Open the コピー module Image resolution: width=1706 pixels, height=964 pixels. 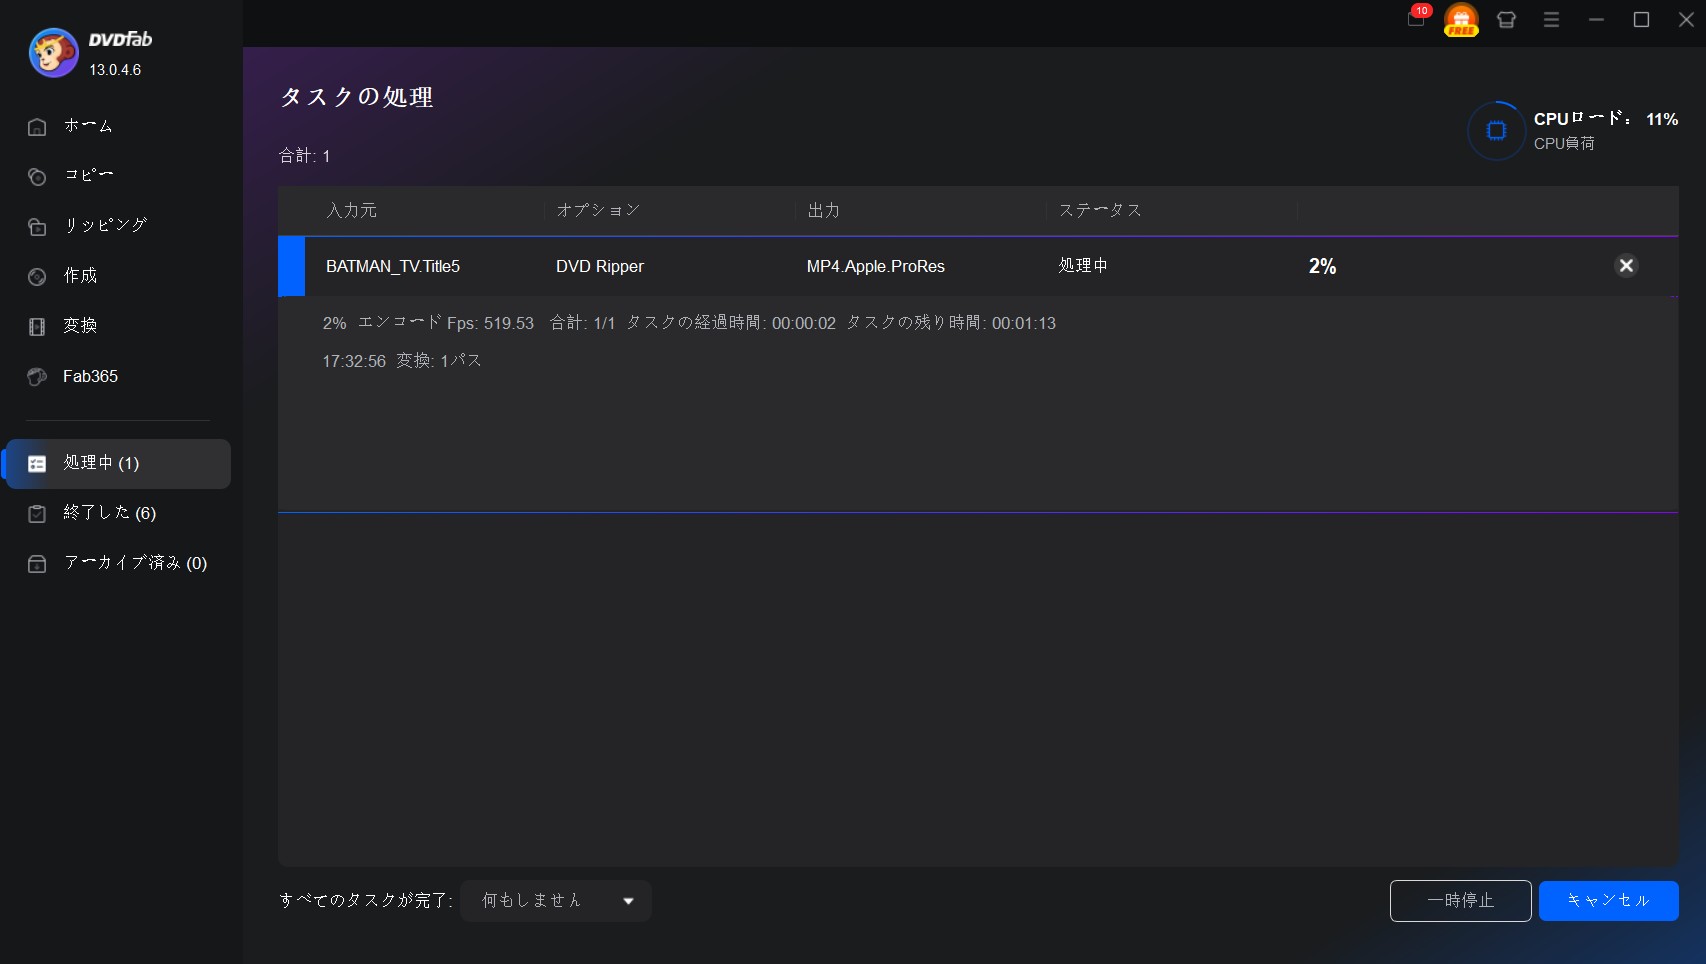tap(88, 176)
